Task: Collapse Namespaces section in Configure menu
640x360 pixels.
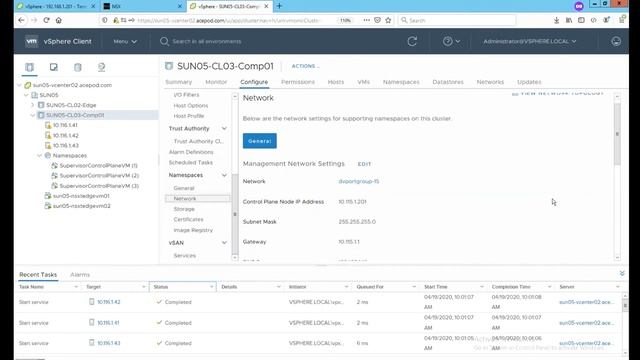Action: coord(224,175)
